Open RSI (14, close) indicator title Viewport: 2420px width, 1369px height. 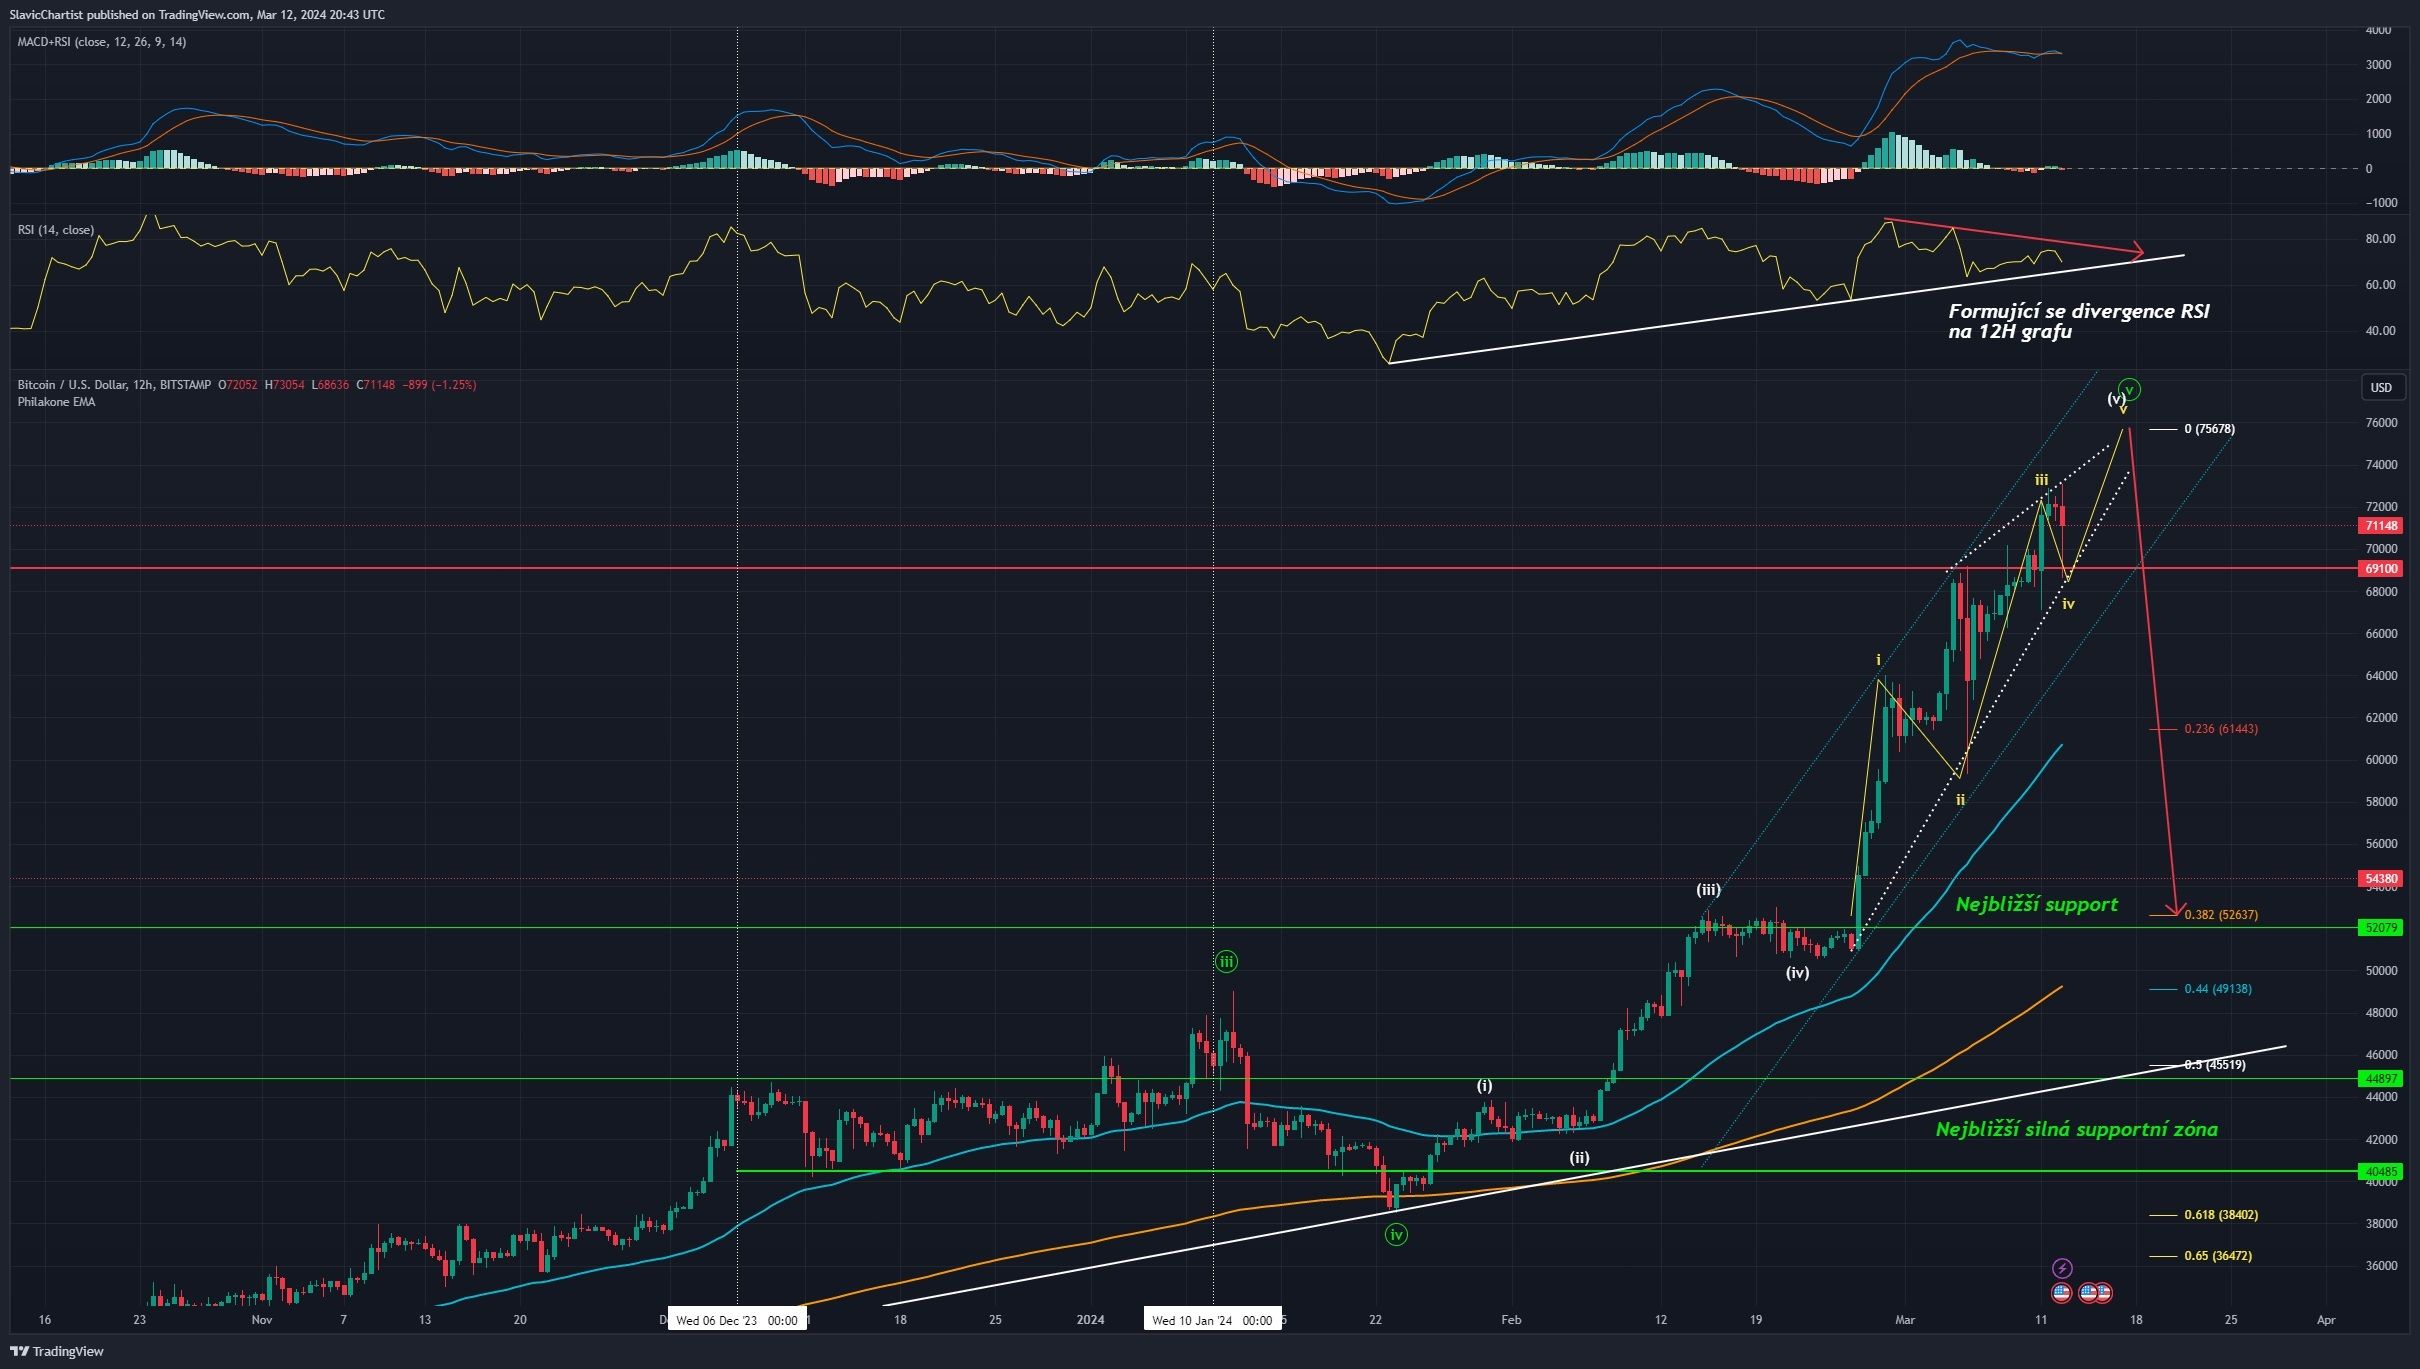tap(56, 230)
